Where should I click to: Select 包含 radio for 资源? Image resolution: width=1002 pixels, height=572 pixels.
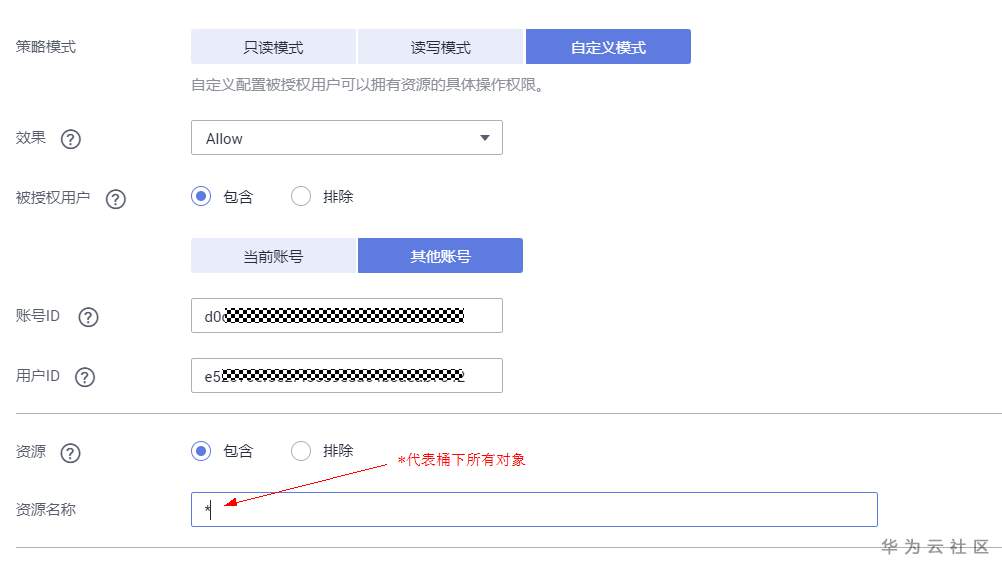pos(201,451)
